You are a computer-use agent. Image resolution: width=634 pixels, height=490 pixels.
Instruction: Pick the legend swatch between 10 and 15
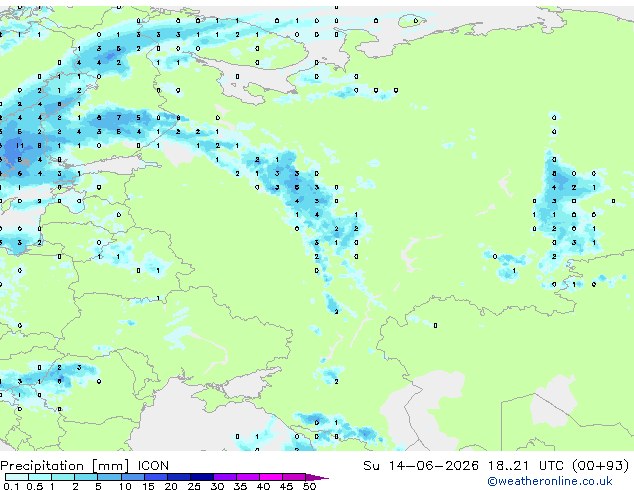click(x=133, y=477)
